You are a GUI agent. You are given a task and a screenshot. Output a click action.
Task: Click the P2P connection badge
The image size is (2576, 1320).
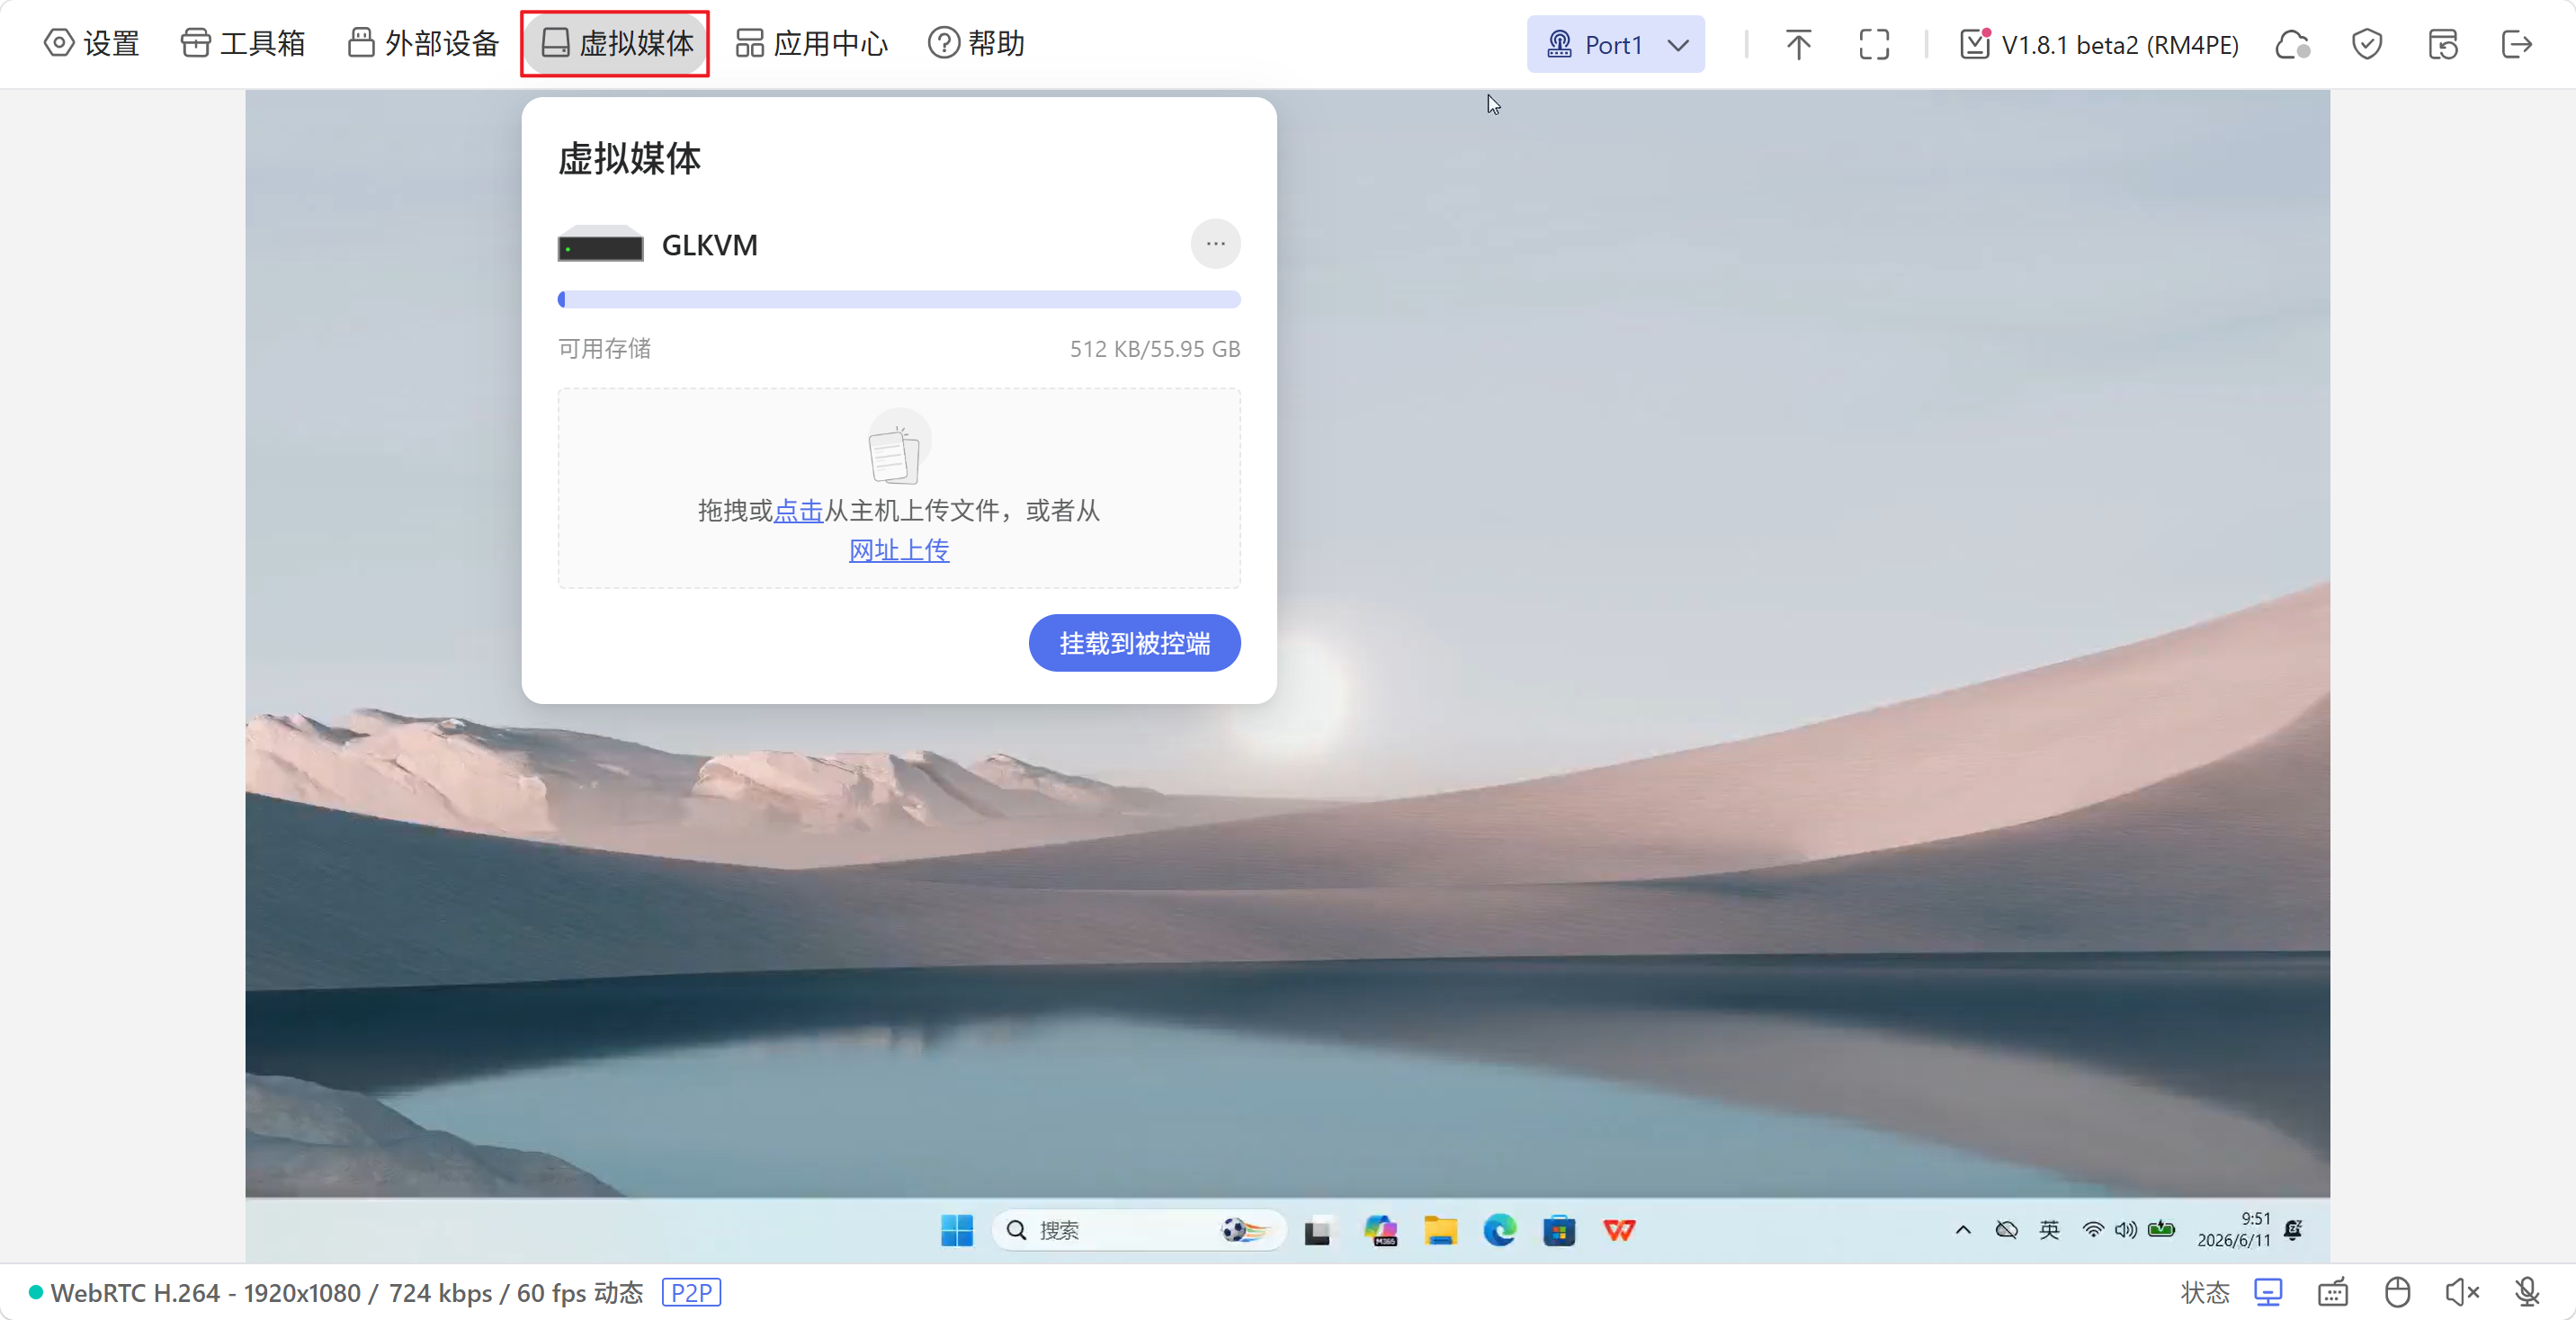[691, 1292]
